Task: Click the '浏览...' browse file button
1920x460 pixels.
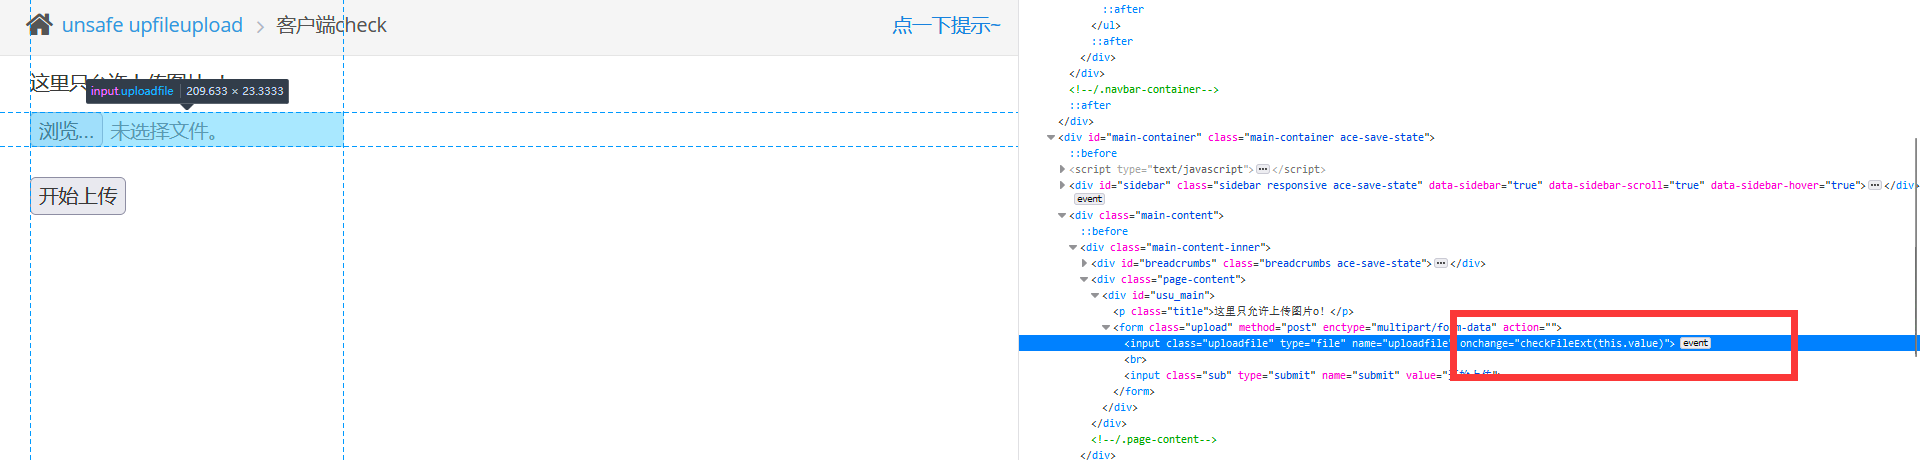Action: 66,131
